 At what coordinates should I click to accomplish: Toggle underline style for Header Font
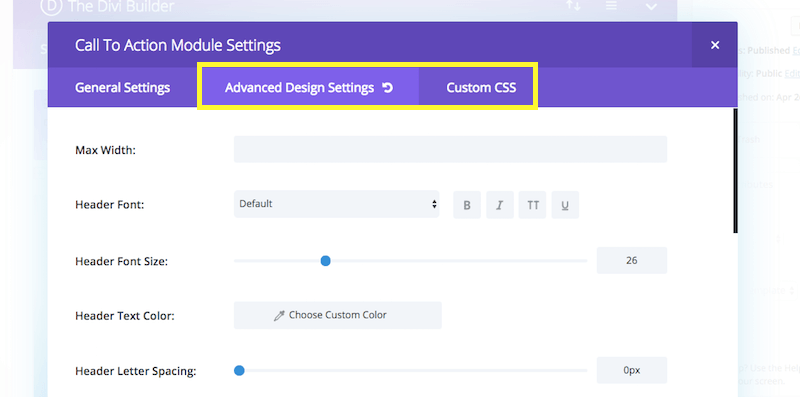[565, 205]
